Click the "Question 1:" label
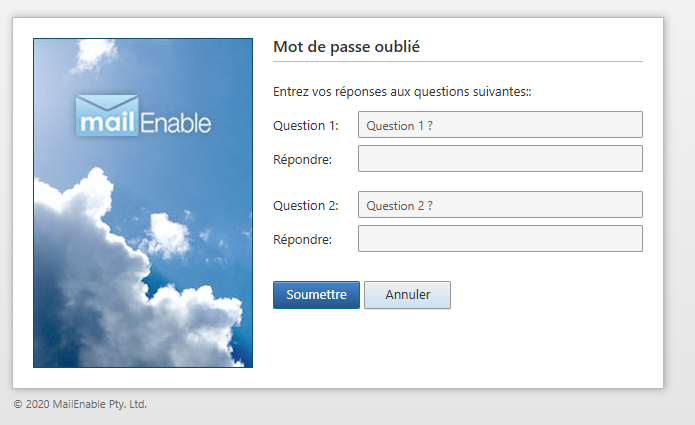The height and width of the screenshot is (425, 695). [306, 126]
